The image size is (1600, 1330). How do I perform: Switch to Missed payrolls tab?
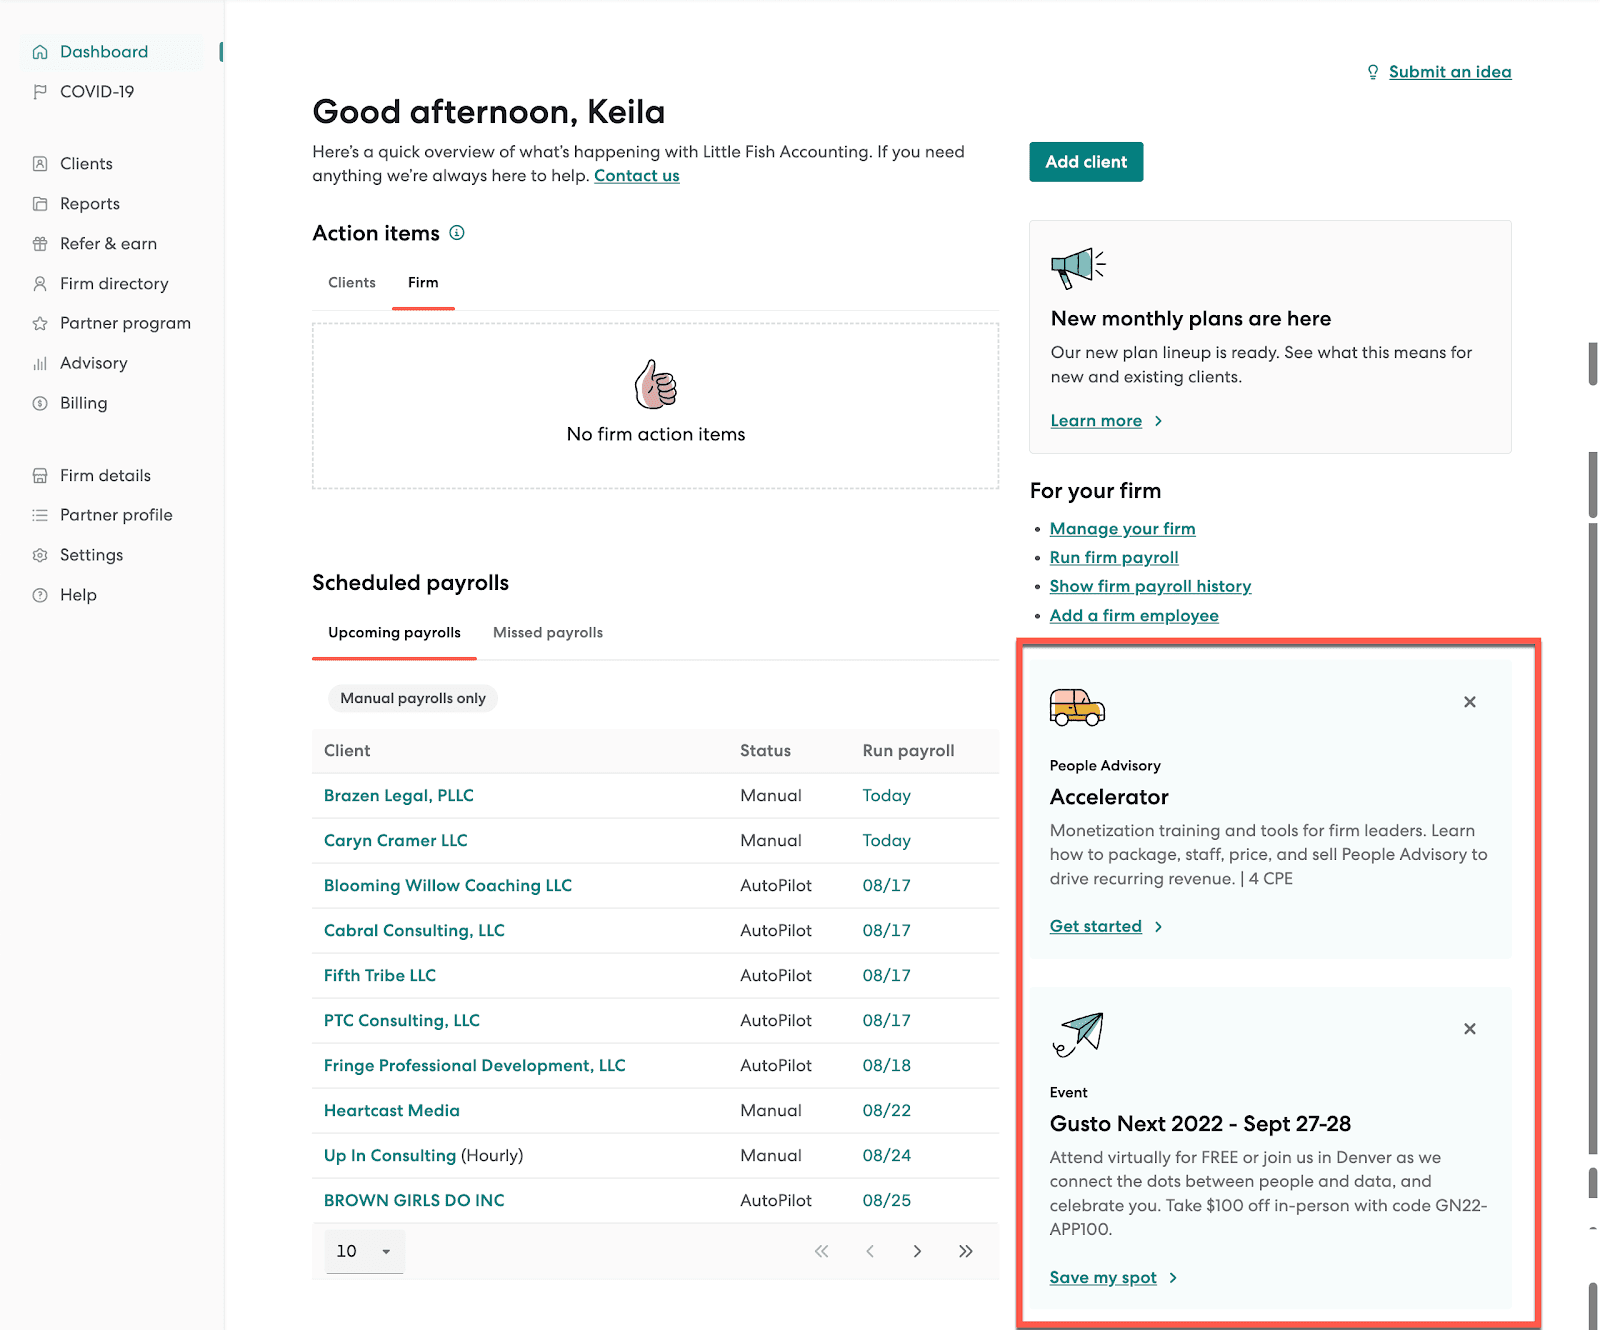point(548,633)
